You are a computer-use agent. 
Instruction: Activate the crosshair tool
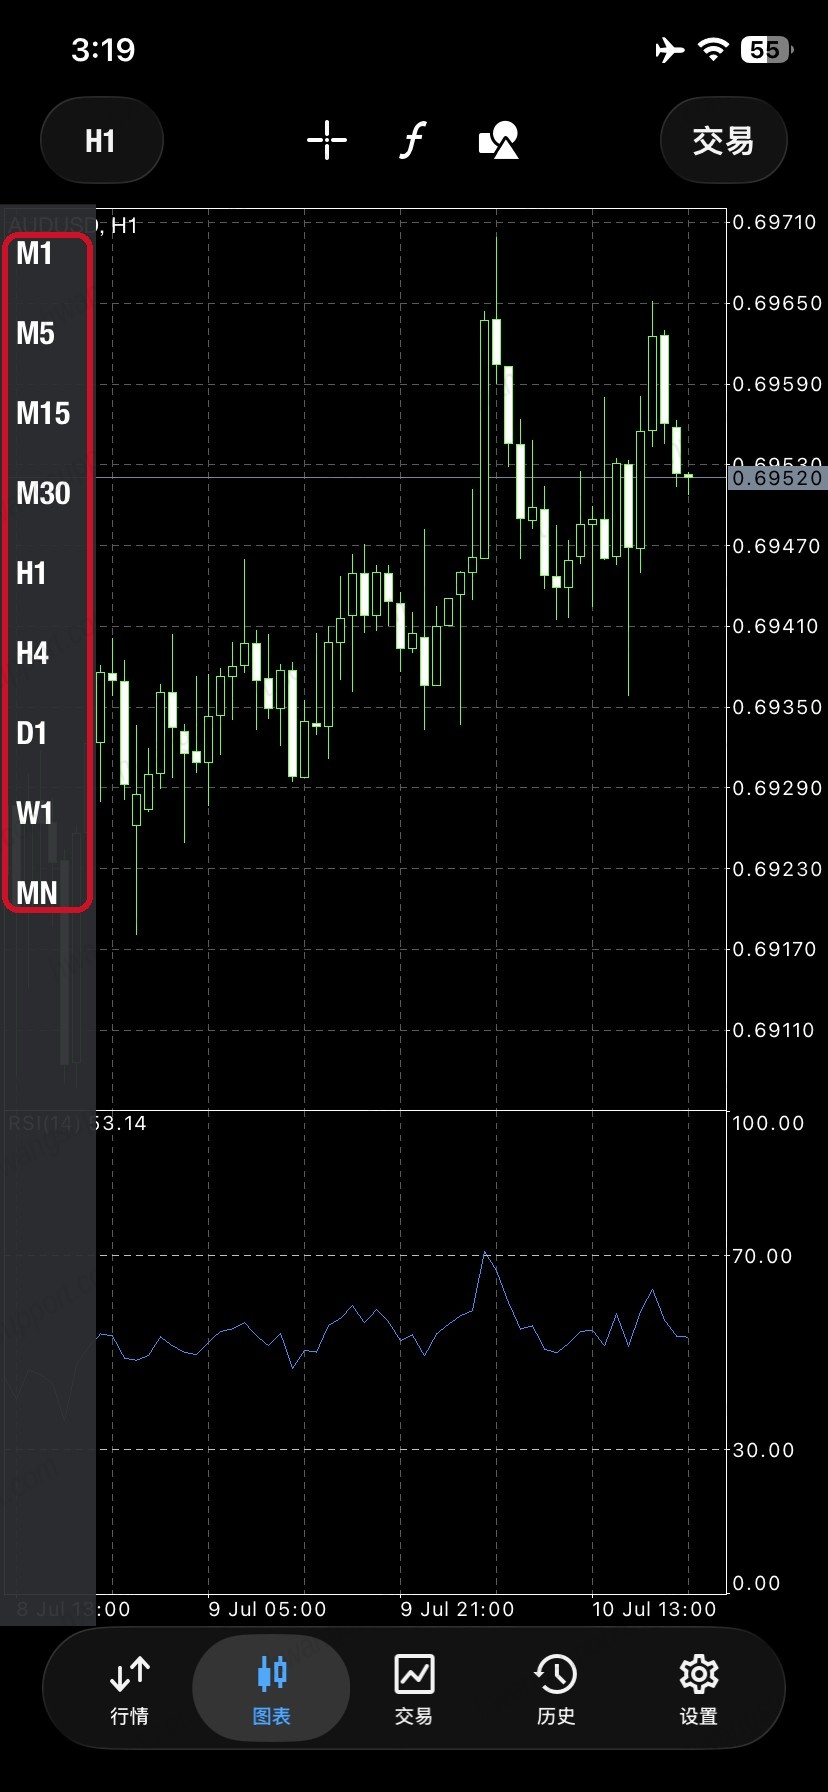point(327,140)
